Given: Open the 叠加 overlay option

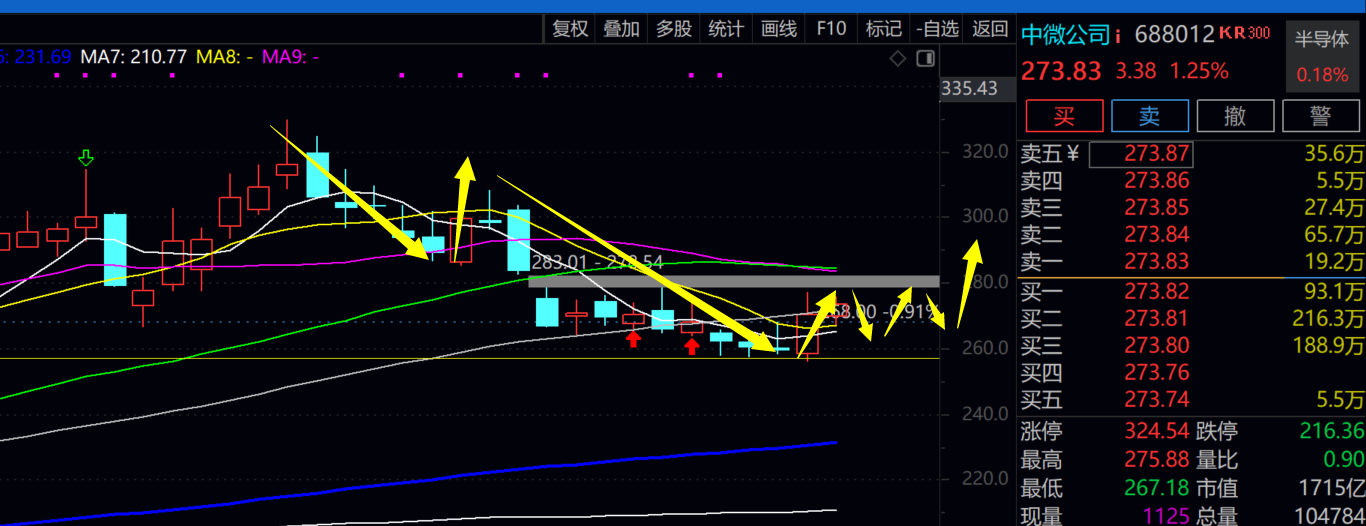Looking at the screenshot, I should coord(621,29).
